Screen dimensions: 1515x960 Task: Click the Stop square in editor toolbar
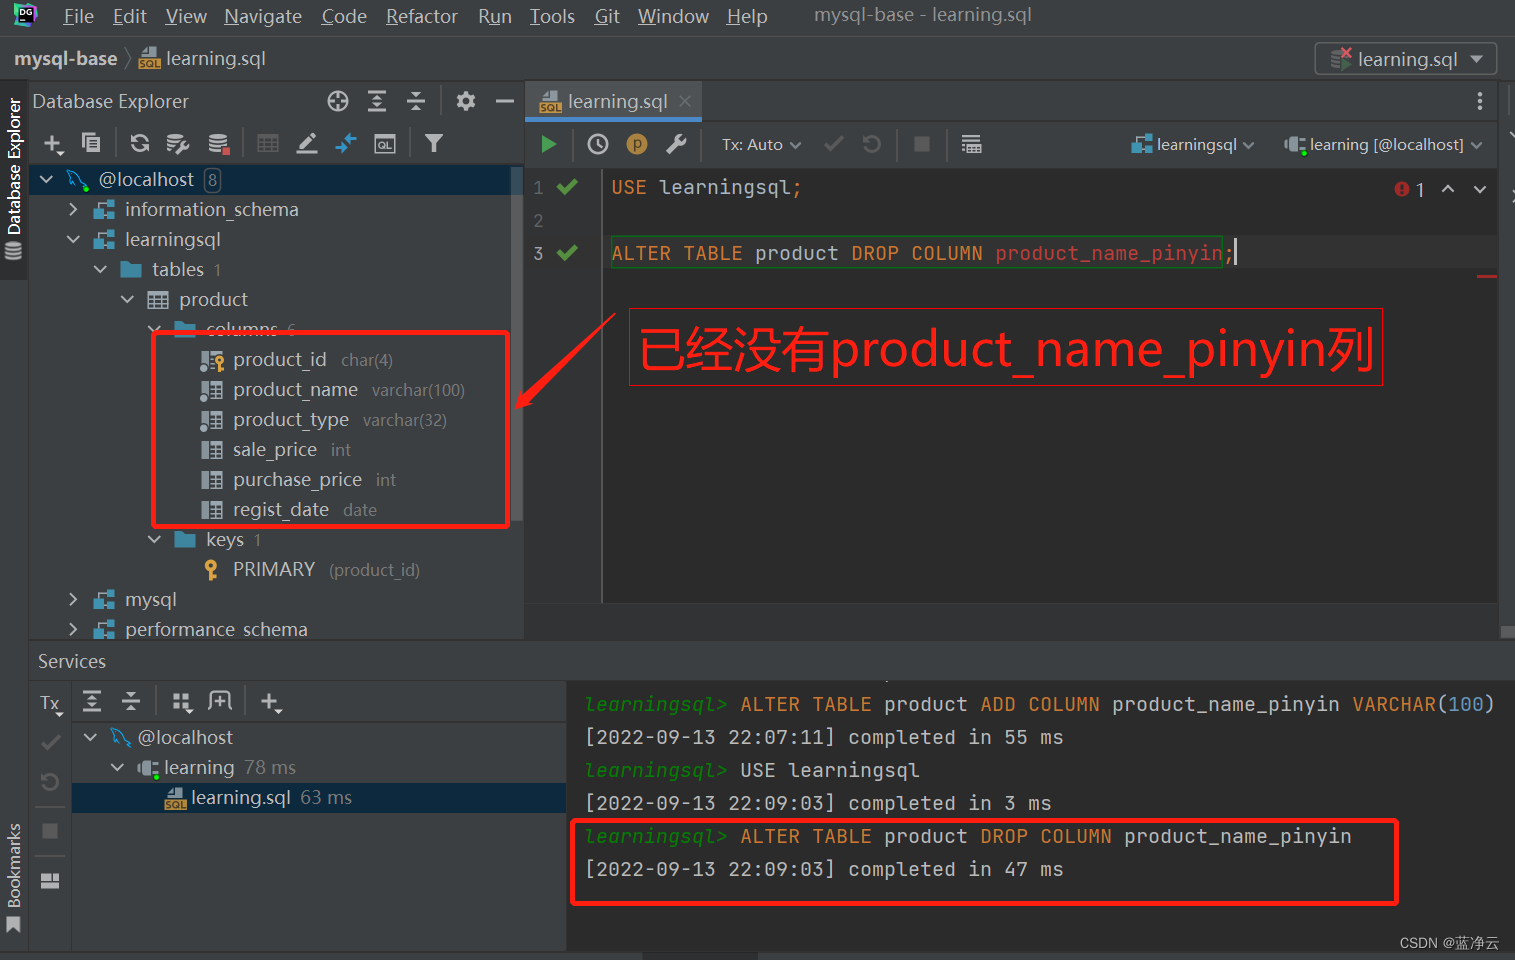[x=922, y=144]
